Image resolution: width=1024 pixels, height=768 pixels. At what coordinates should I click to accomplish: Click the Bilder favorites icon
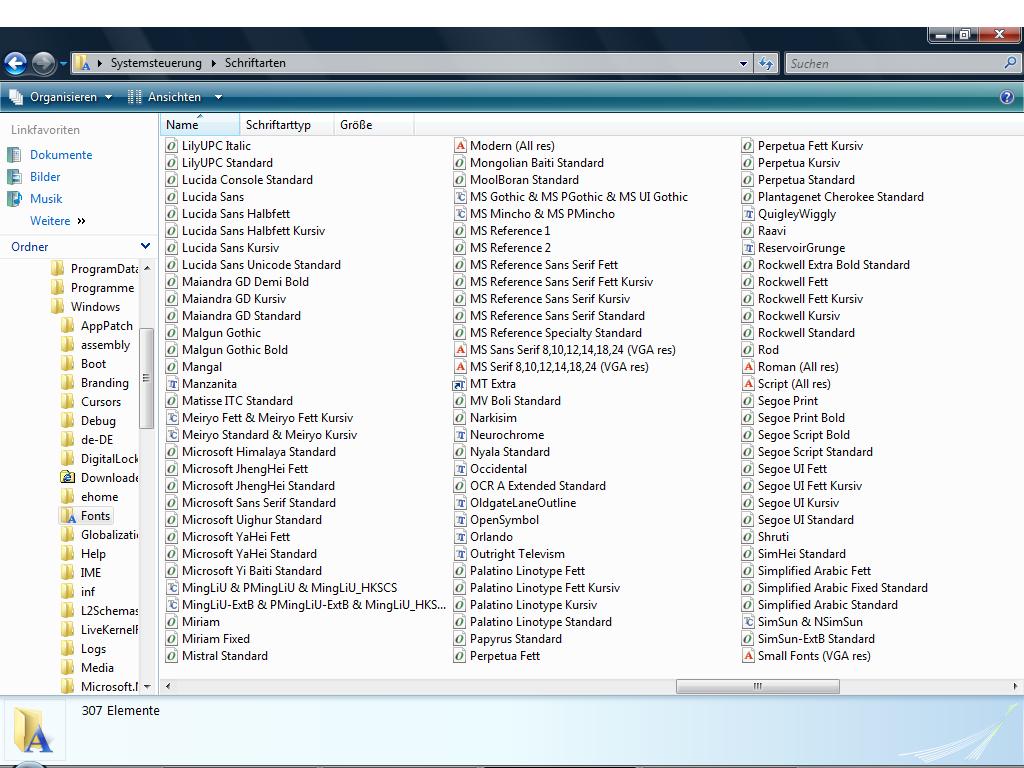pyautogui.click(x=14, y=177)
